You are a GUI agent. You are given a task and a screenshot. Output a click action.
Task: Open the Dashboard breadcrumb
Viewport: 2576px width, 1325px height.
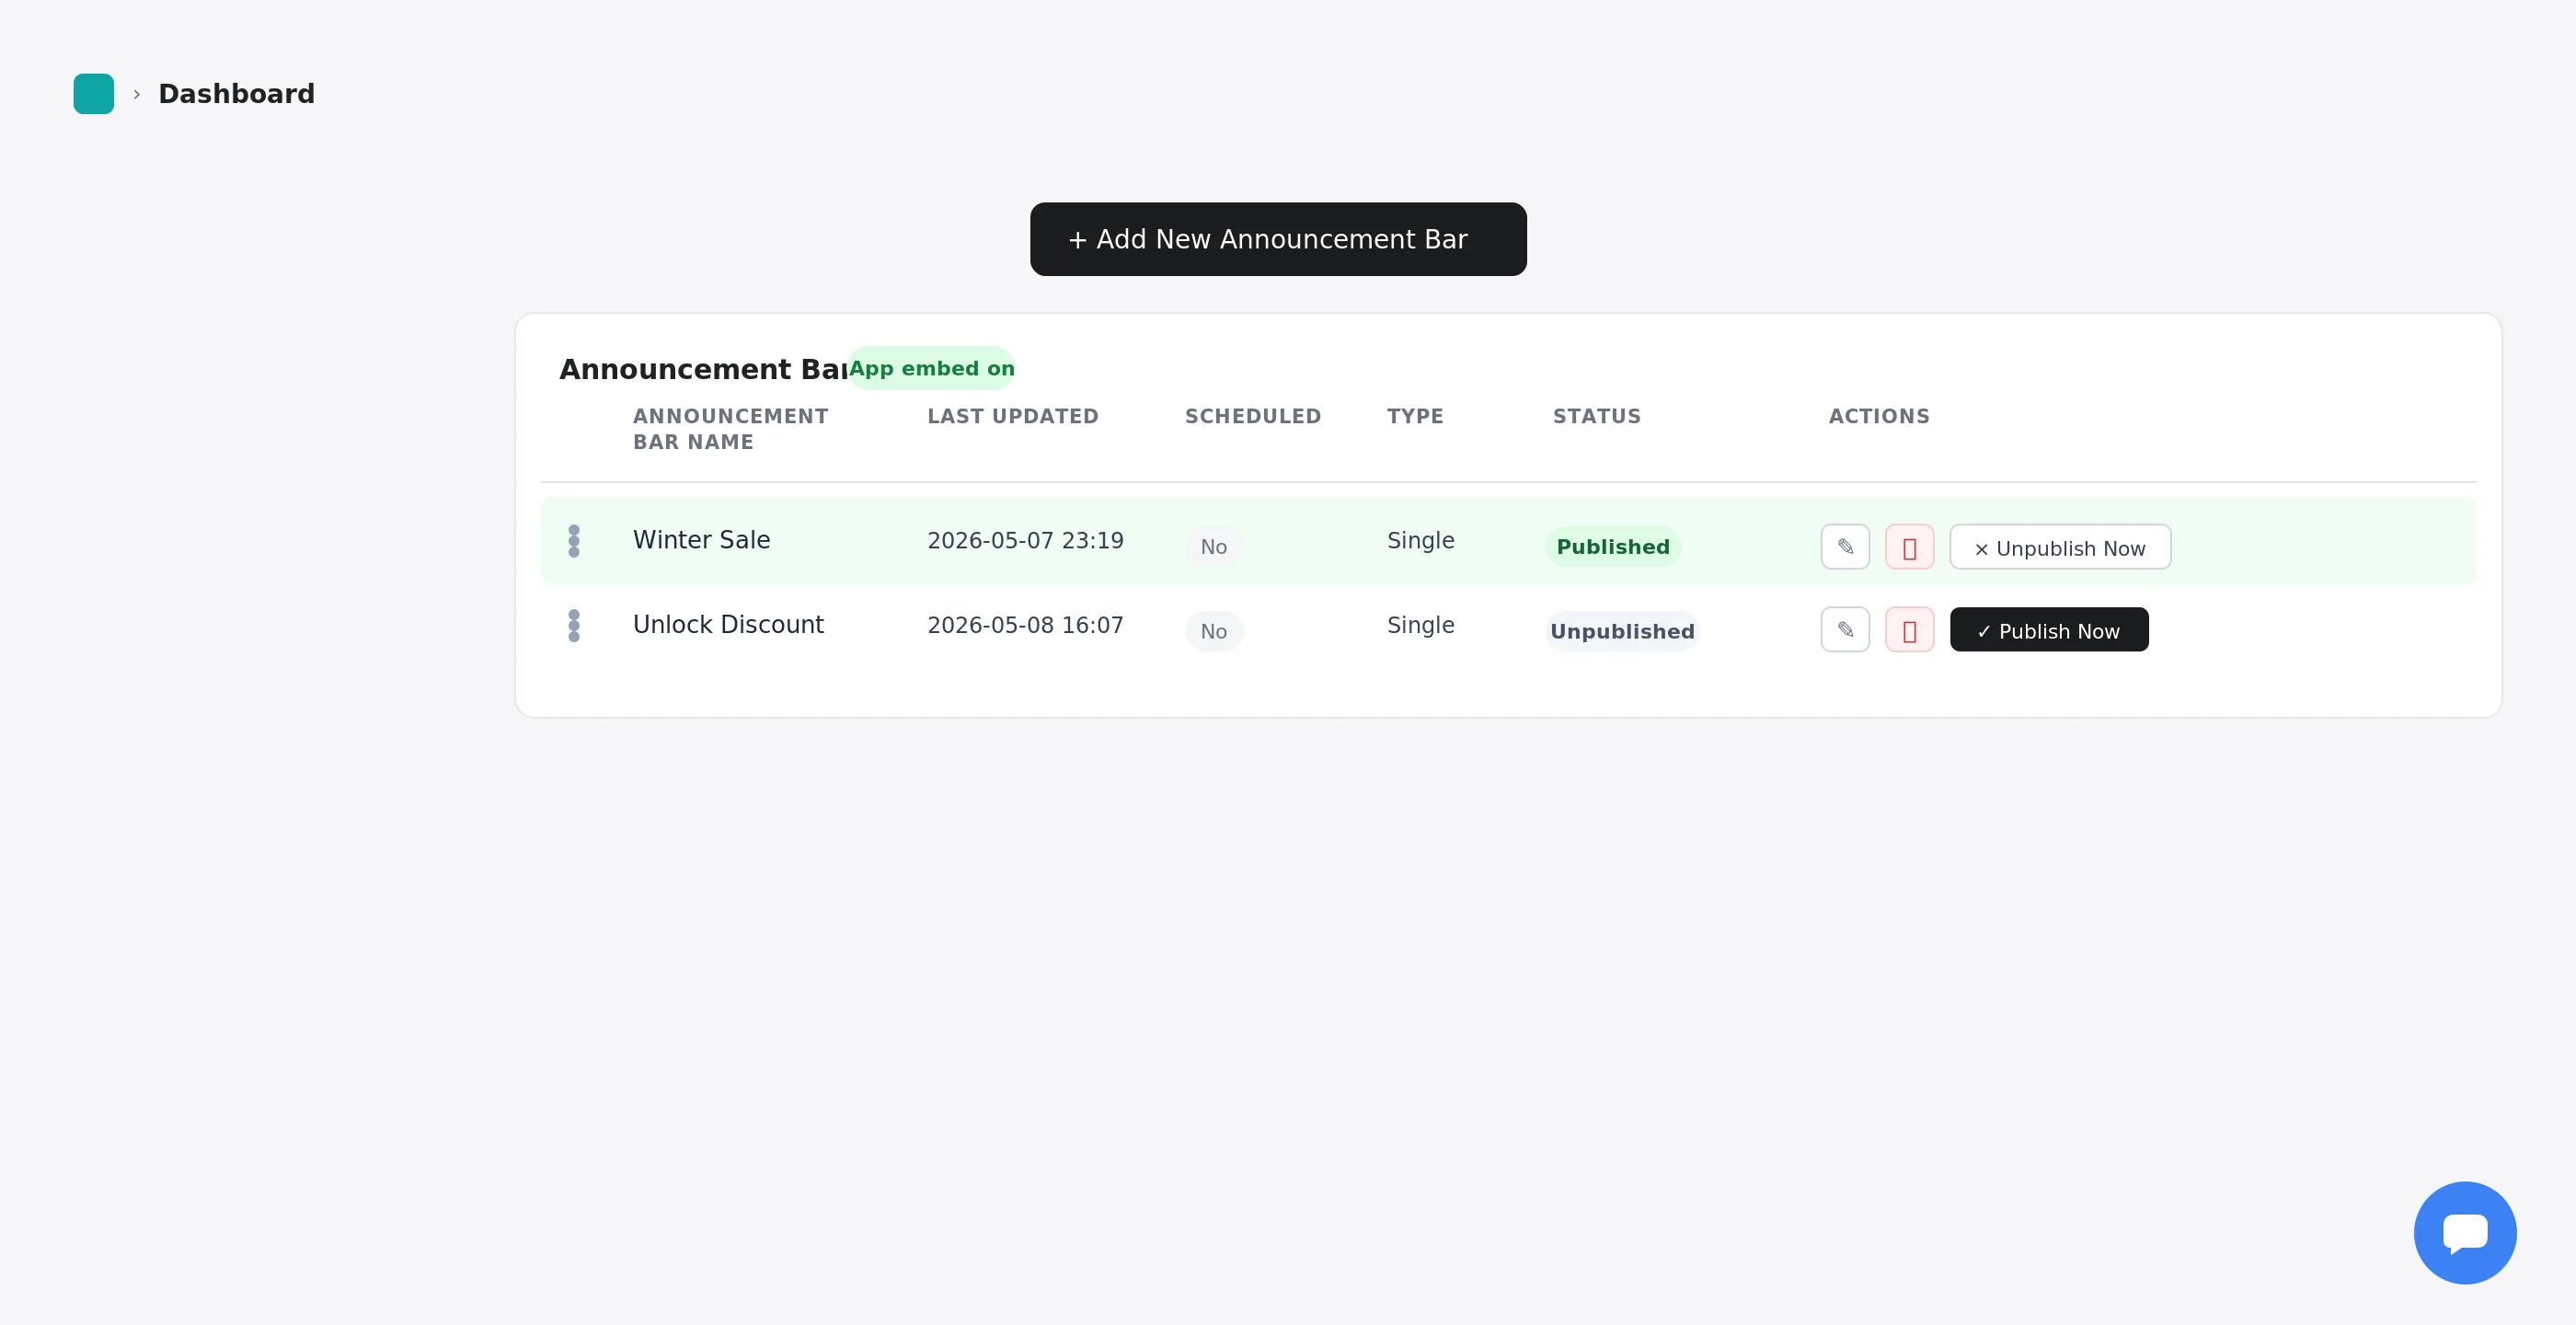point(236,94)
